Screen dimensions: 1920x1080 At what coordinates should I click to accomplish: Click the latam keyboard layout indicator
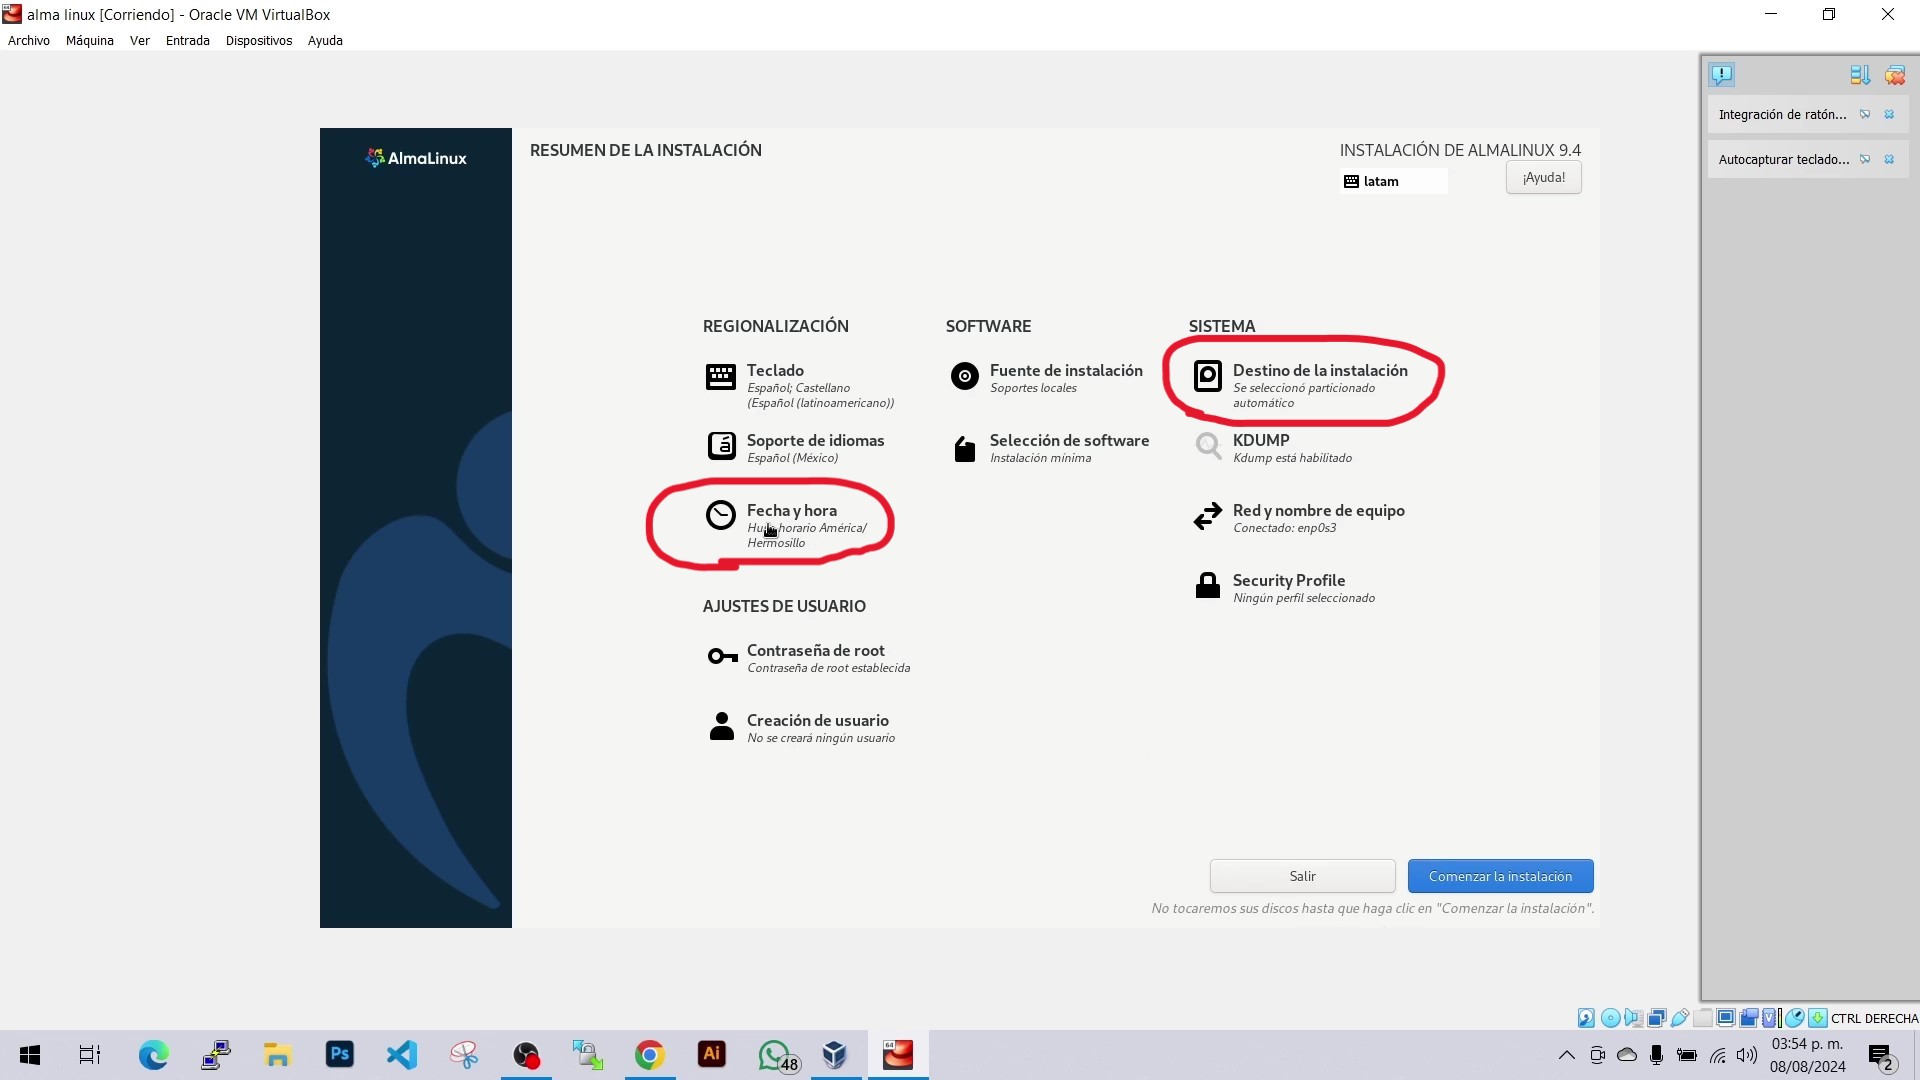pos(1393,181)
